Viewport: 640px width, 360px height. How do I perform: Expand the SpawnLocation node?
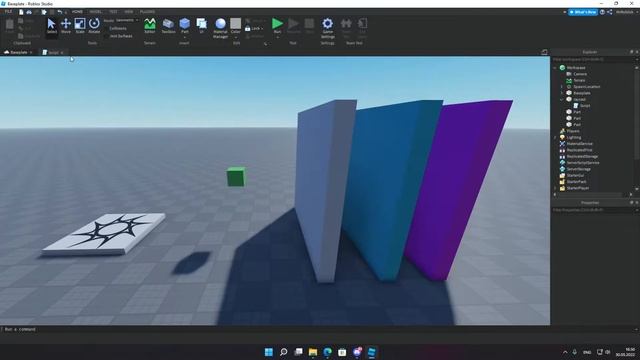(x=561, y=87)
